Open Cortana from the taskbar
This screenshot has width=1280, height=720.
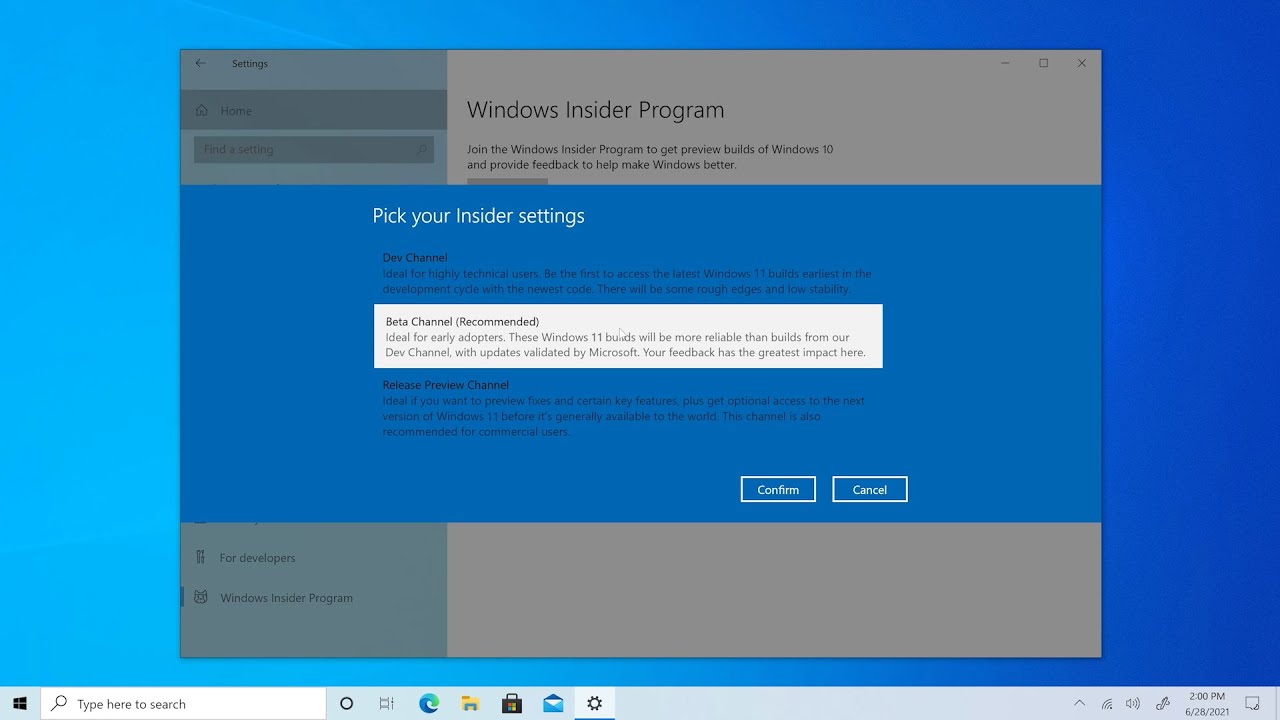[x=346, y=704]
